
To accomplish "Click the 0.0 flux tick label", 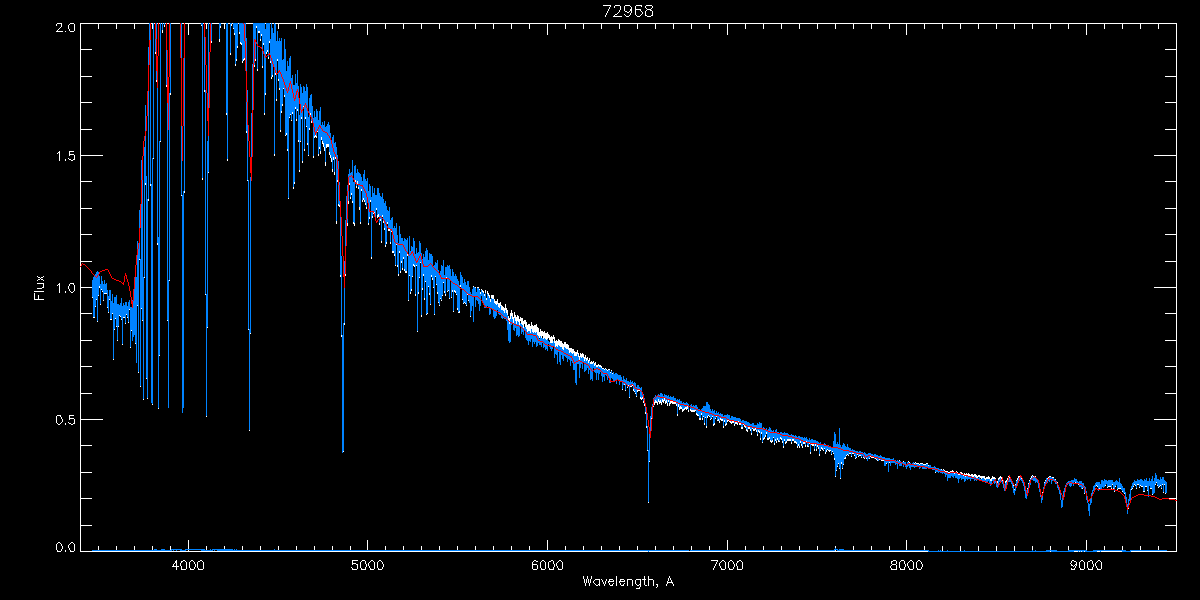I will pyautogui.click(x=65, y=547).
